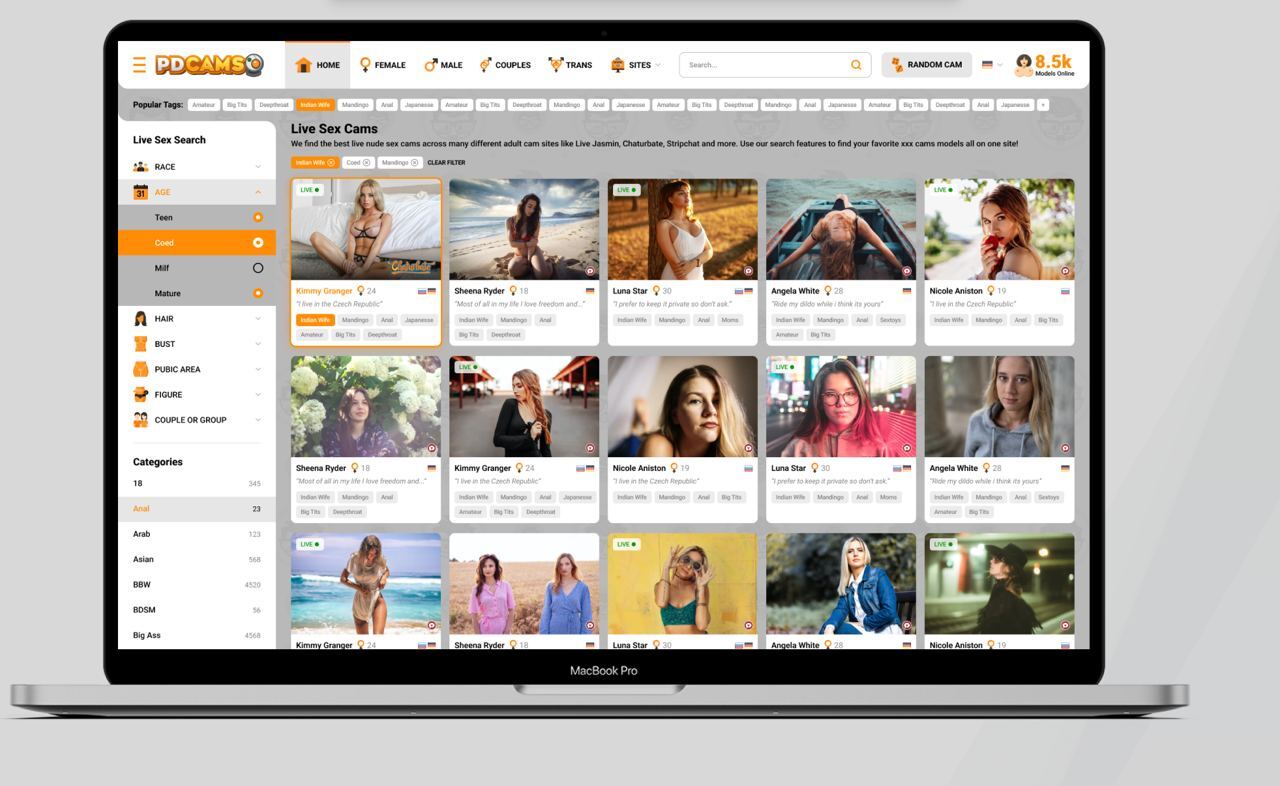The height and width of the screenshot is (786, 1280).
Task: Select the Teen age radio button
Action: 257,217
